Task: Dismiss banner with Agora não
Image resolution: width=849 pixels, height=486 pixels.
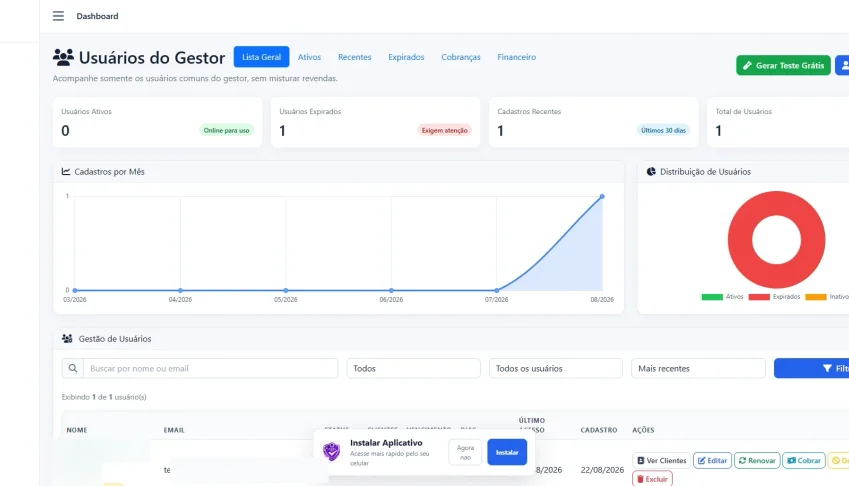Action: pyautogui.click(x=465, y=452)
